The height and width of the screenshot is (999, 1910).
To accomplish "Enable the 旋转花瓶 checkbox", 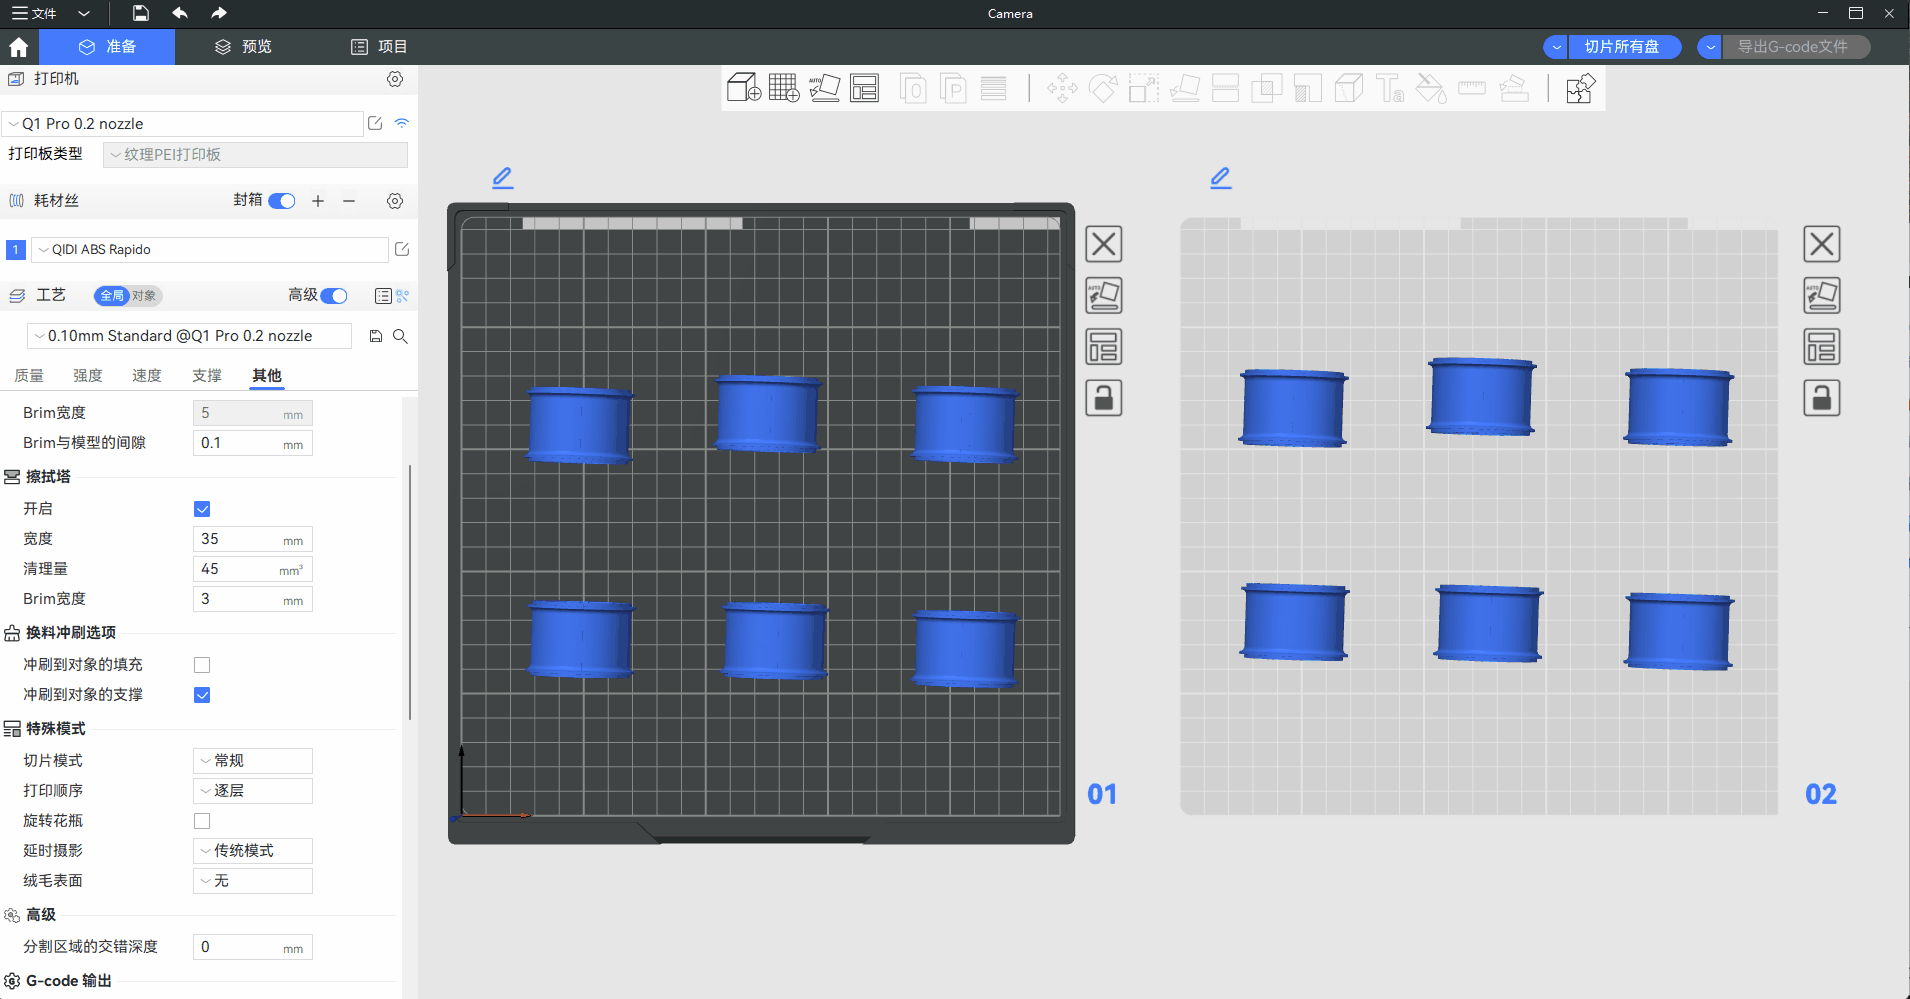I will coord(202,821).
